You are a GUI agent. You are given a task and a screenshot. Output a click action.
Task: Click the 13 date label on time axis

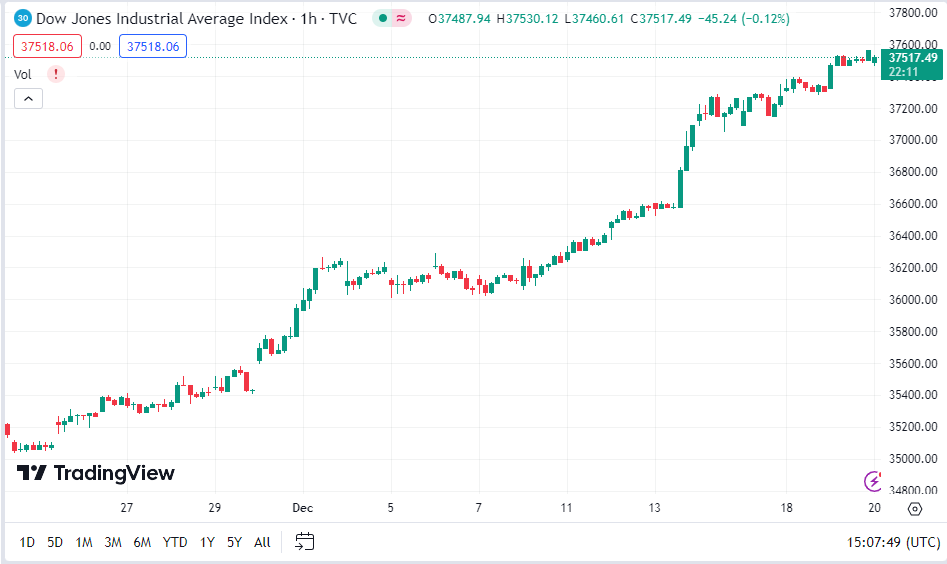(655, 508)
